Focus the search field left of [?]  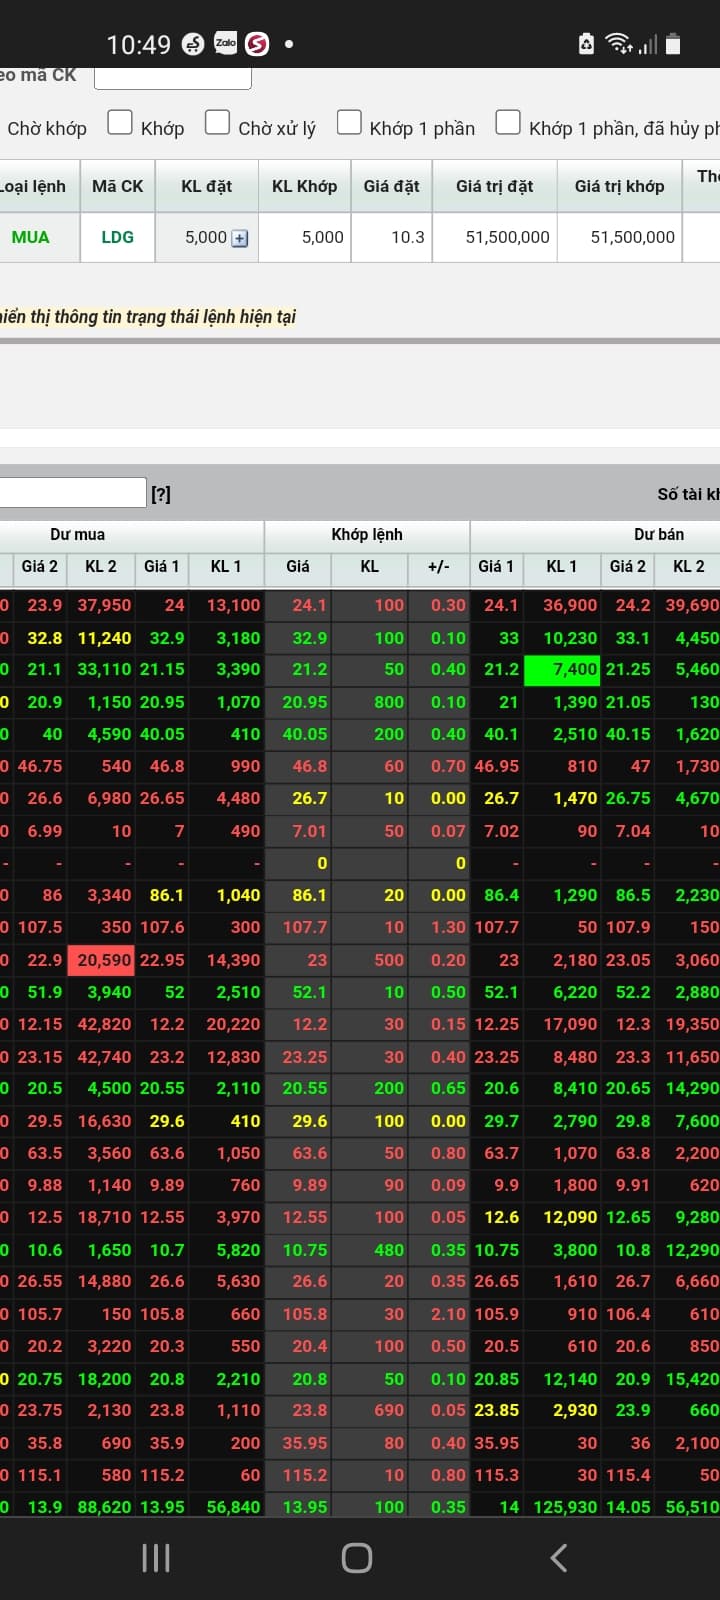[x=72, y=492]
